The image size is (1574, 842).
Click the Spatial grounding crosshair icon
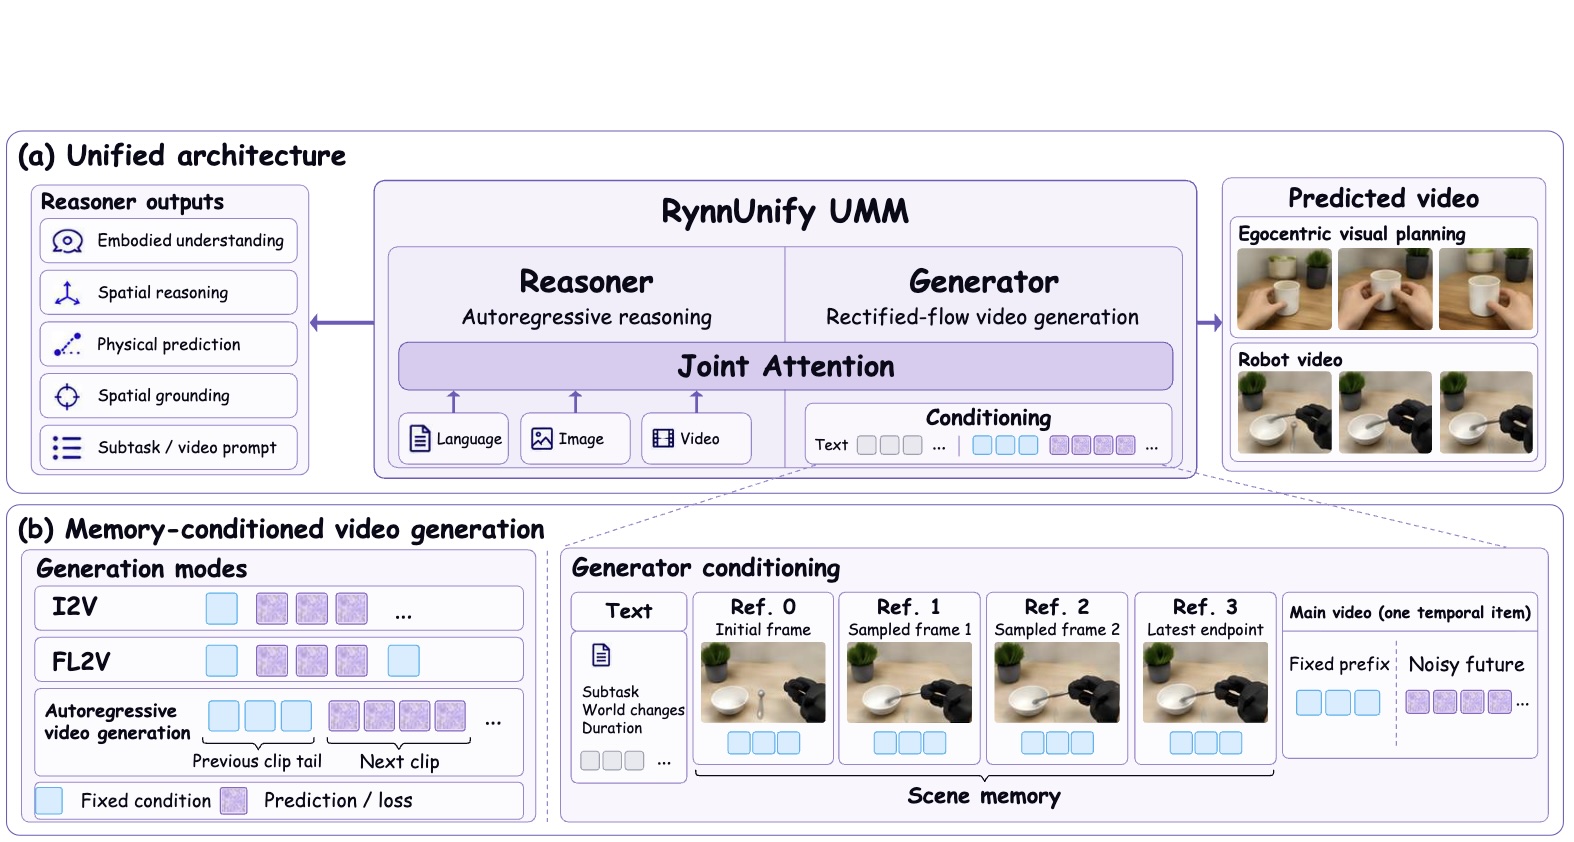click(x=67, y=397)
